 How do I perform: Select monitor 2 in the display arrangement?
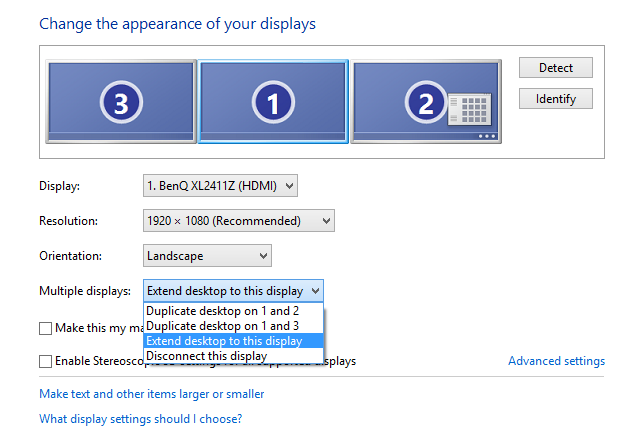426,102
